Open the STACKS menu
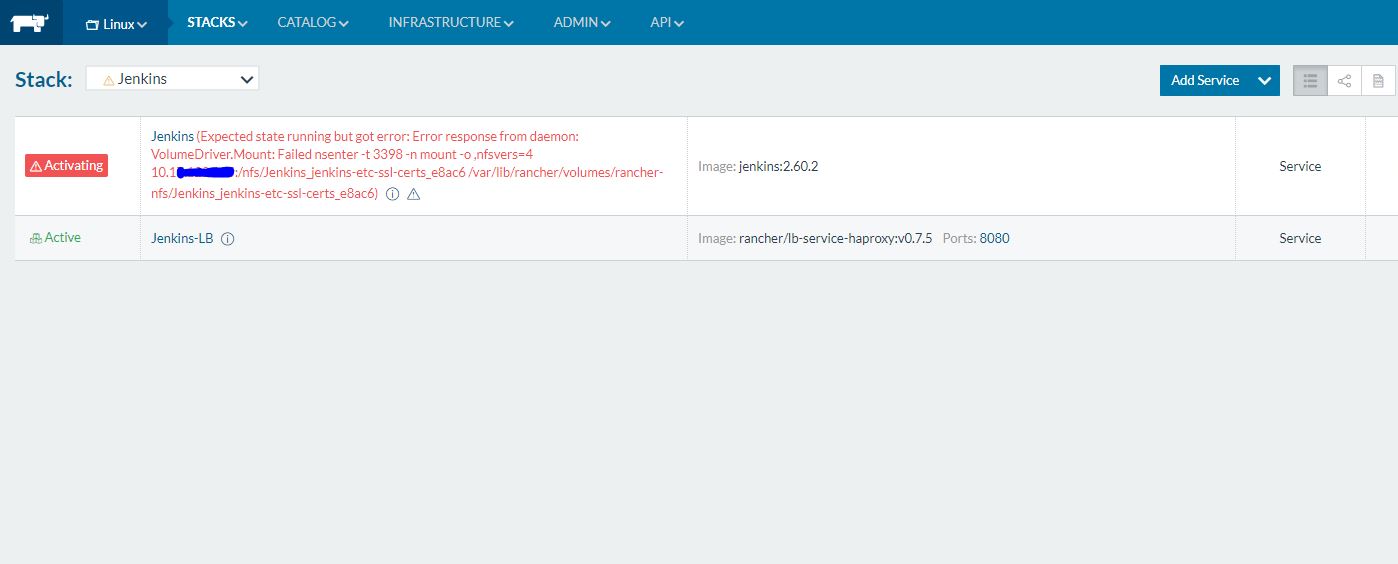The width and height of the screenshot is (1398, 564). coord(217,22)
